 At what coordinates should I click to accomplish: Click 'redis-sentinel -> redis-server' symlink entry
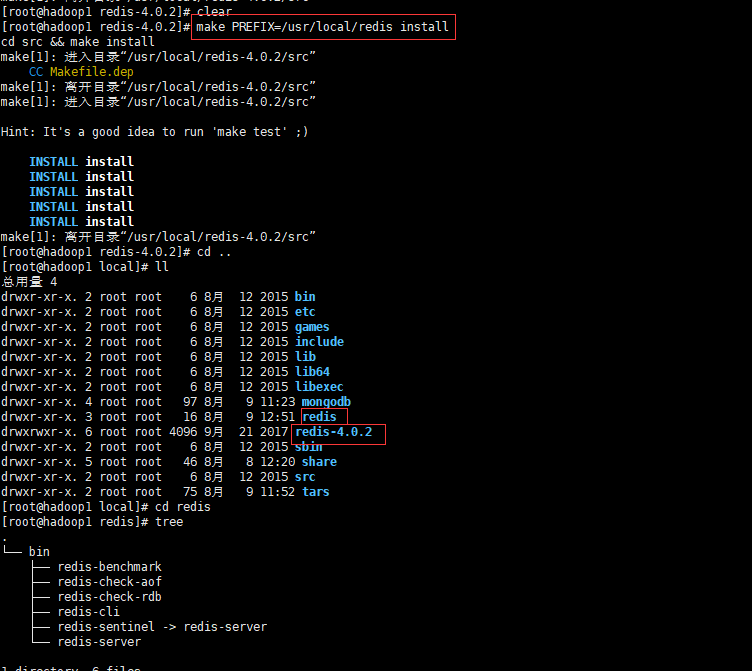click(x=162, y=627)
